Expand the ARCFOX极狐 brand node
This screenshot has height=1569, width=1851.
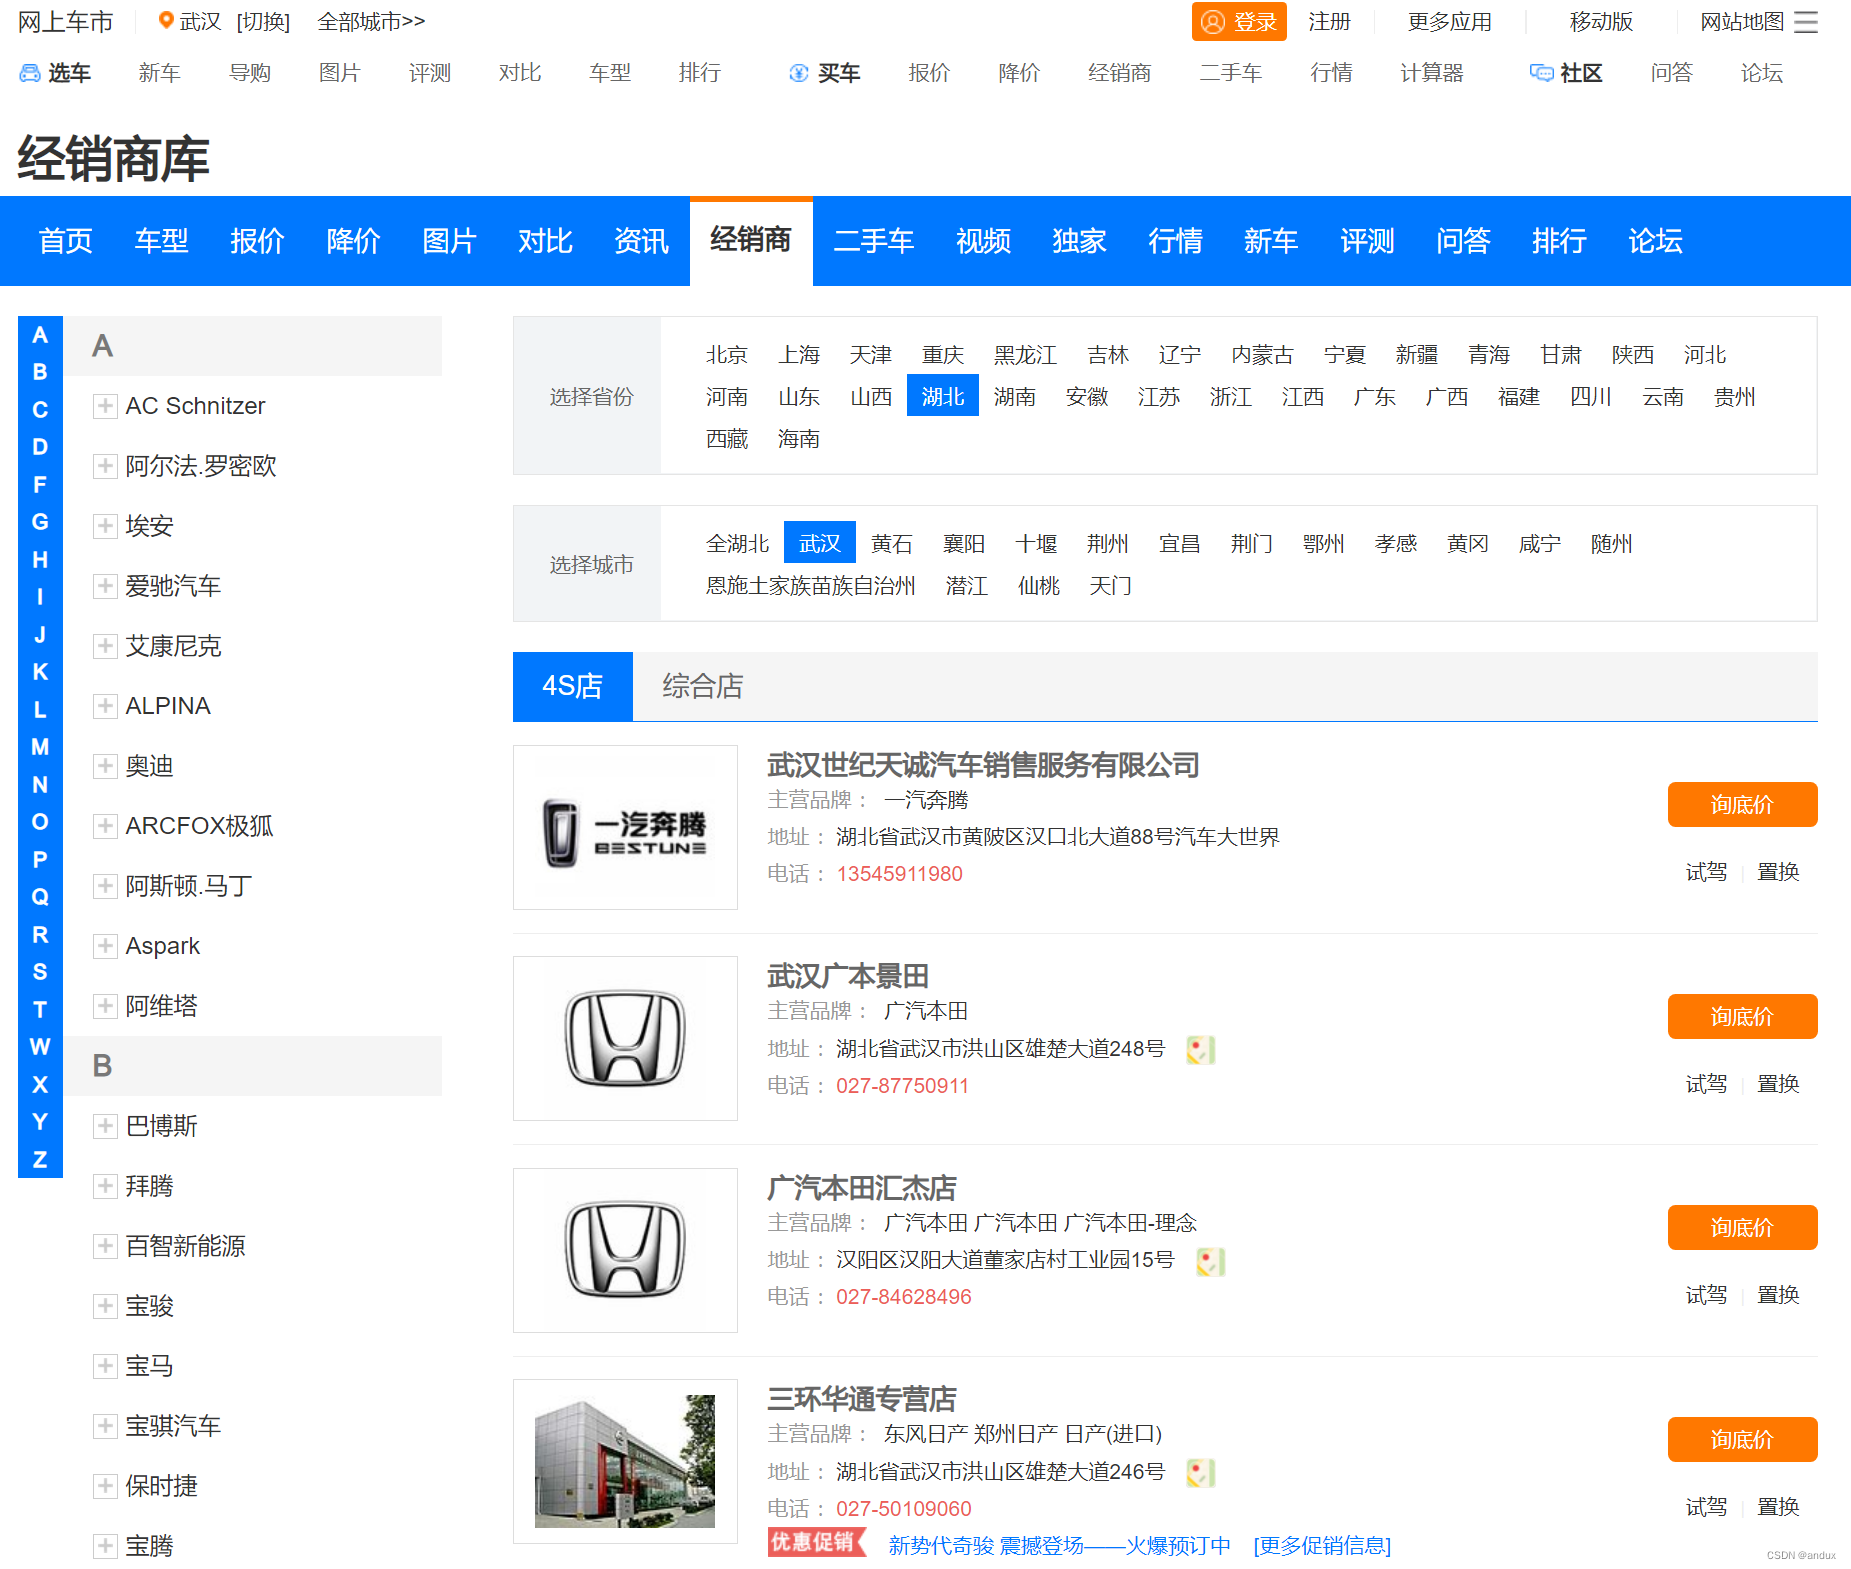pos(105,826)
